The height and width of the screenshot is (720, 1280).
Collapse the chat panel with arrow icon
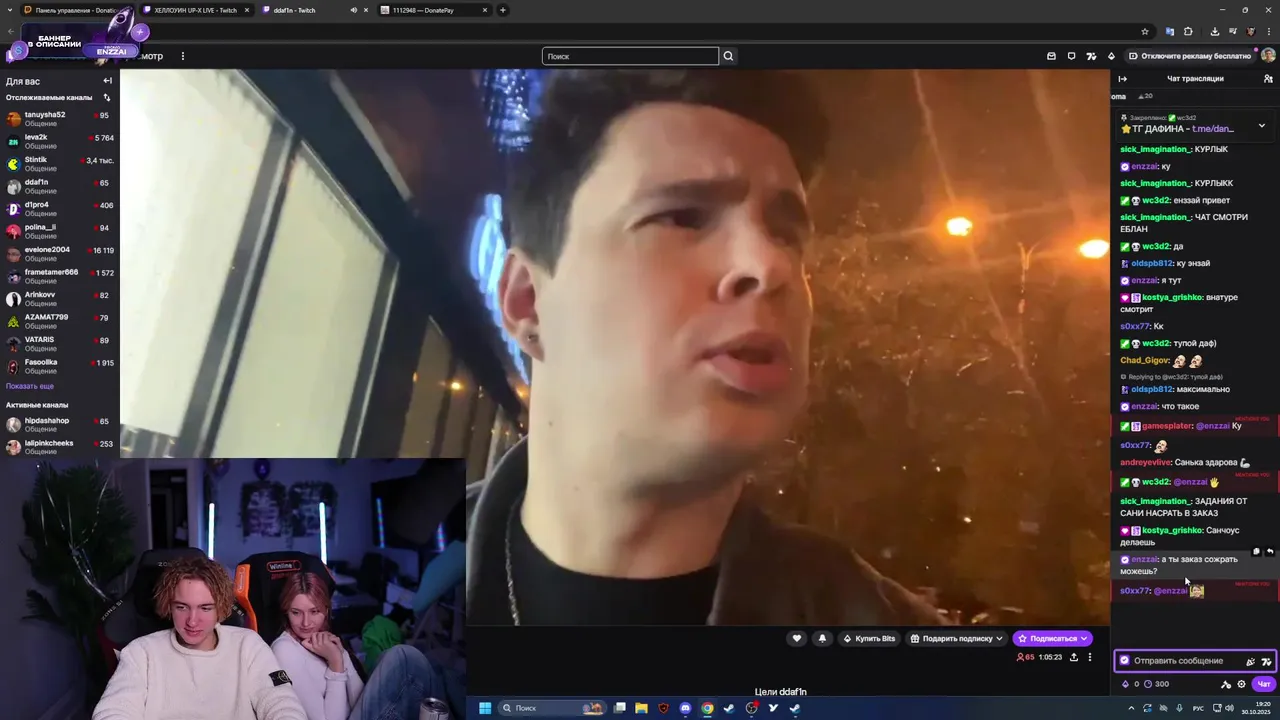pyautogui.click(x=1122, y=79)
